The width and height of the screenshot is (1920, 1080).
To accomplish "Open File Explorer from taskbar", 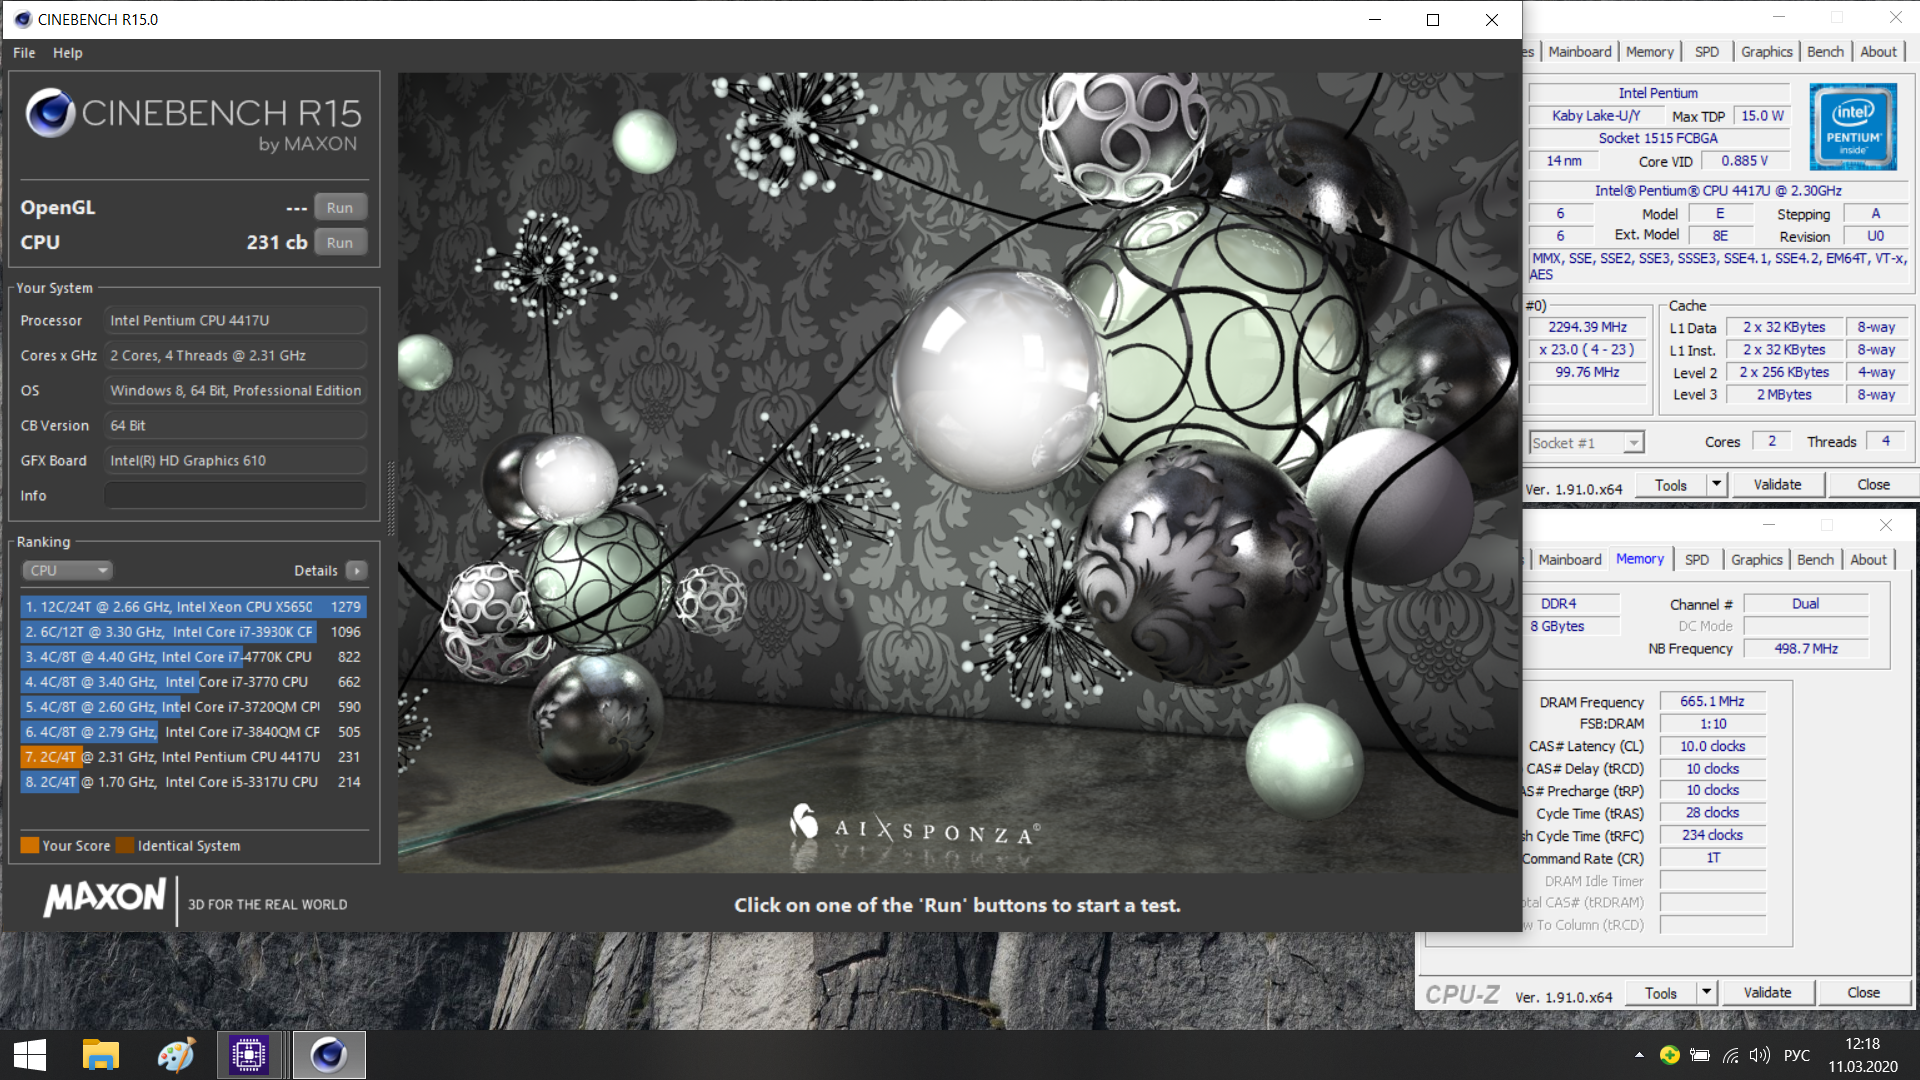I will pyautogui.click(x=100, y=1055).
